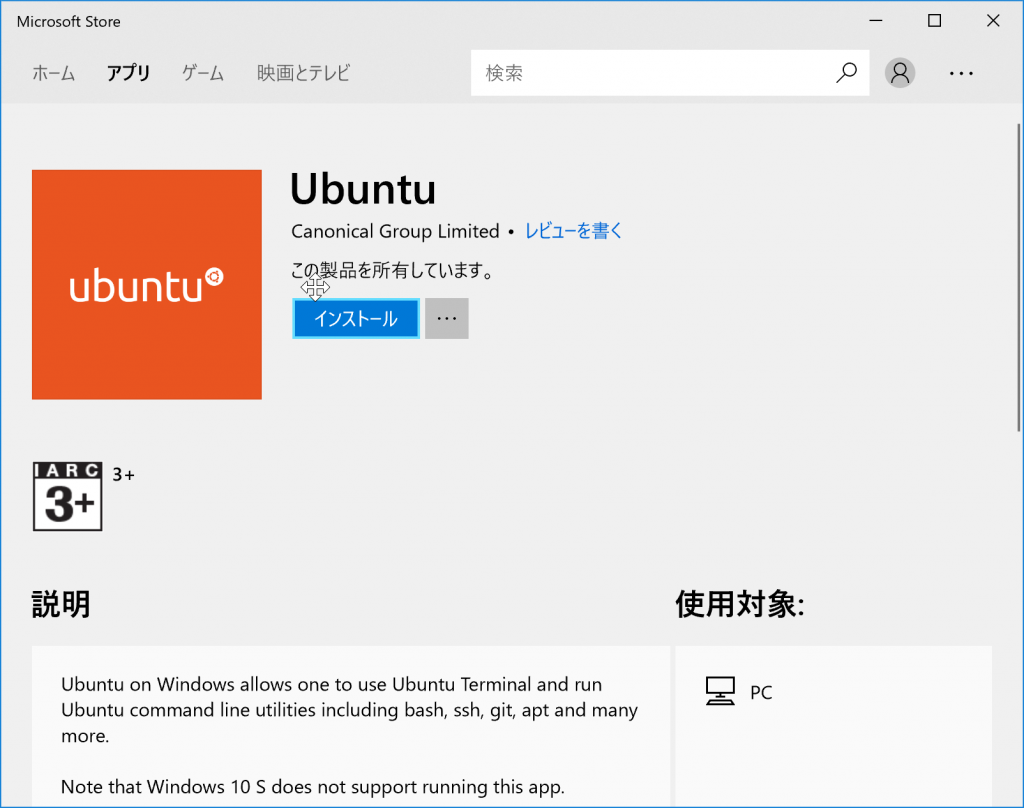Click the search magnifier icon
This screenshot has height=808, width=1024.
(846, 73)
